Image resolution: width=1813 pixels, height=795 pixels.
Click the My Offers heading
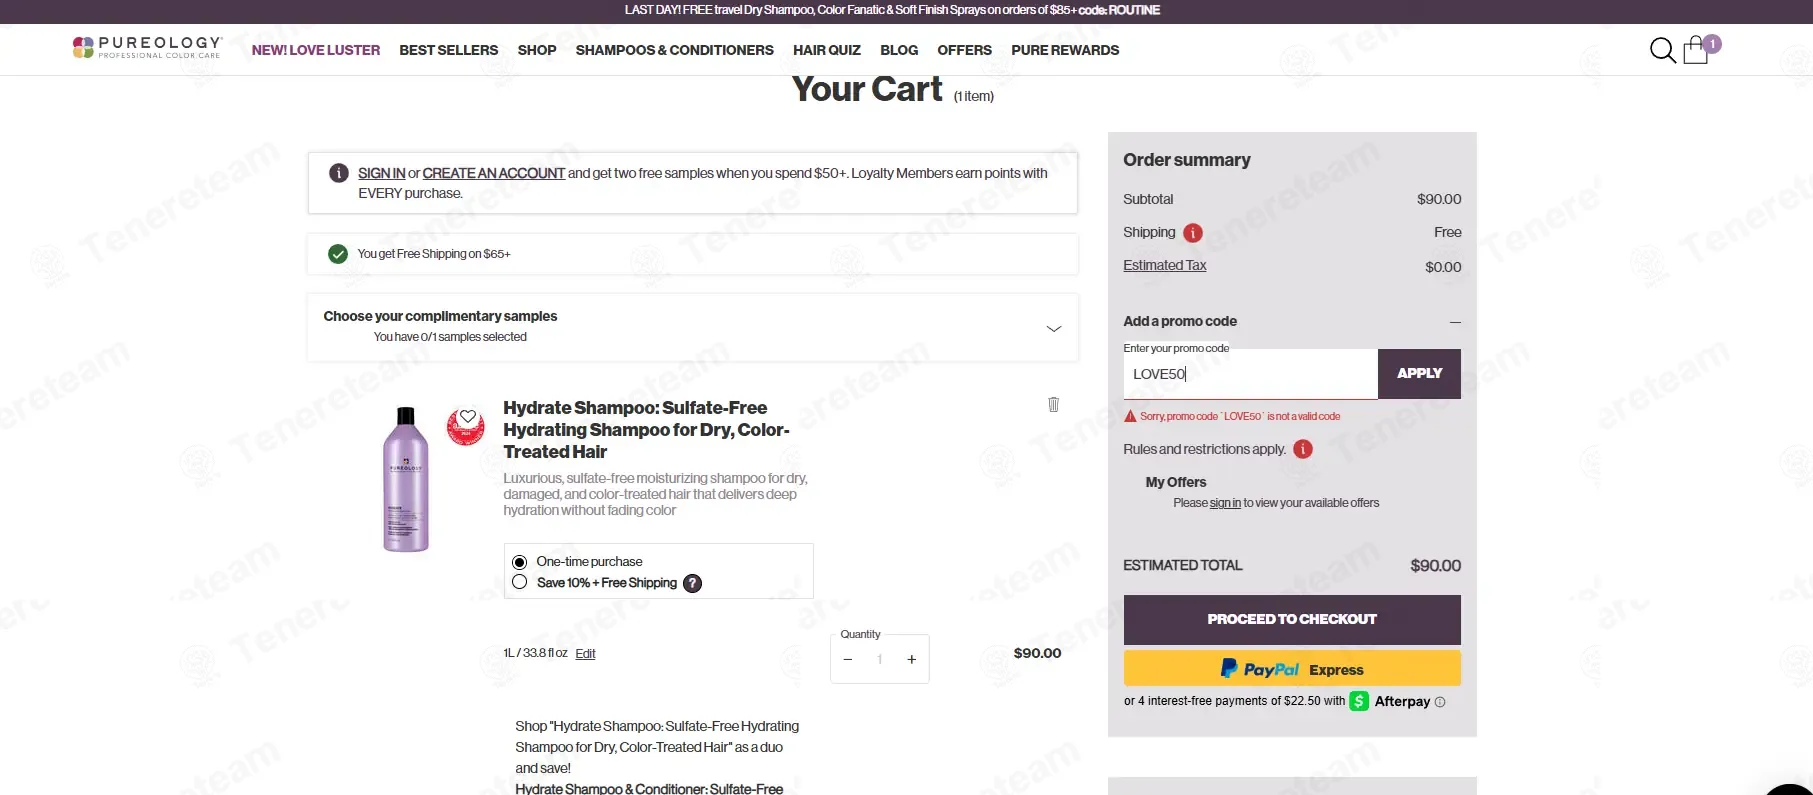(1176, 482)
